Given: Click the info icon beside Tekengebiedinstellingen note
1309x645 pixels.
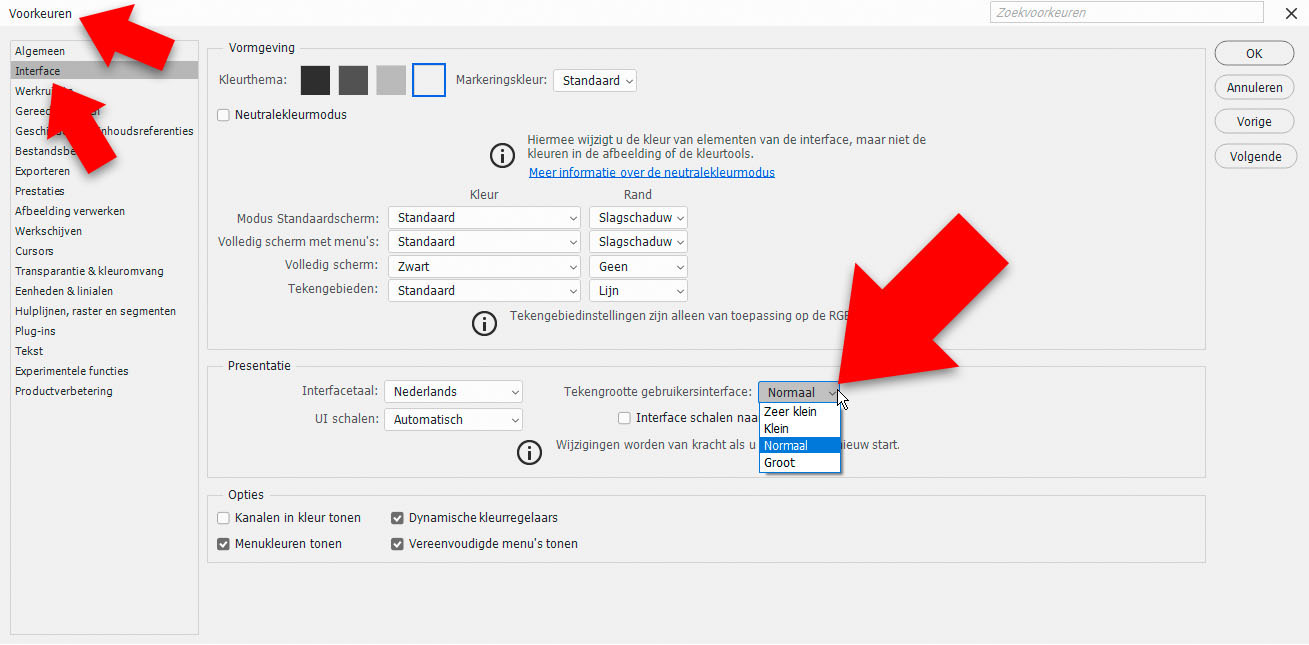Looking at the screenshot, I should [x=484, y=323].
